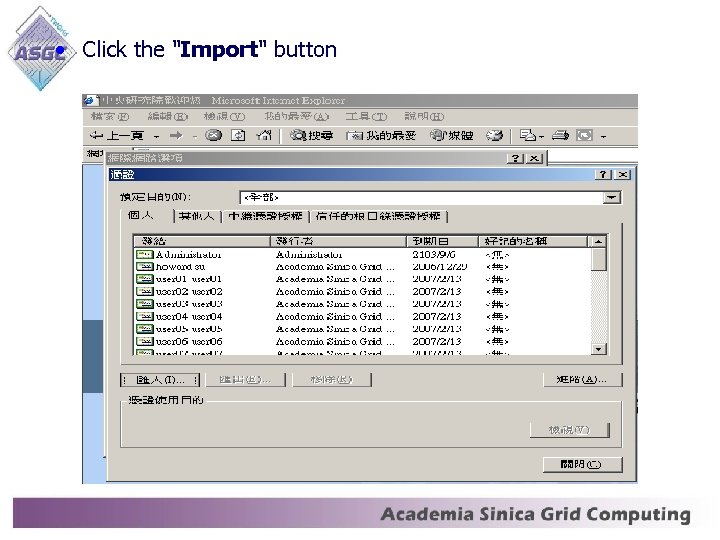Switch to the 其他人 (Other People) tab
The image size is (720, 540).
197,216
